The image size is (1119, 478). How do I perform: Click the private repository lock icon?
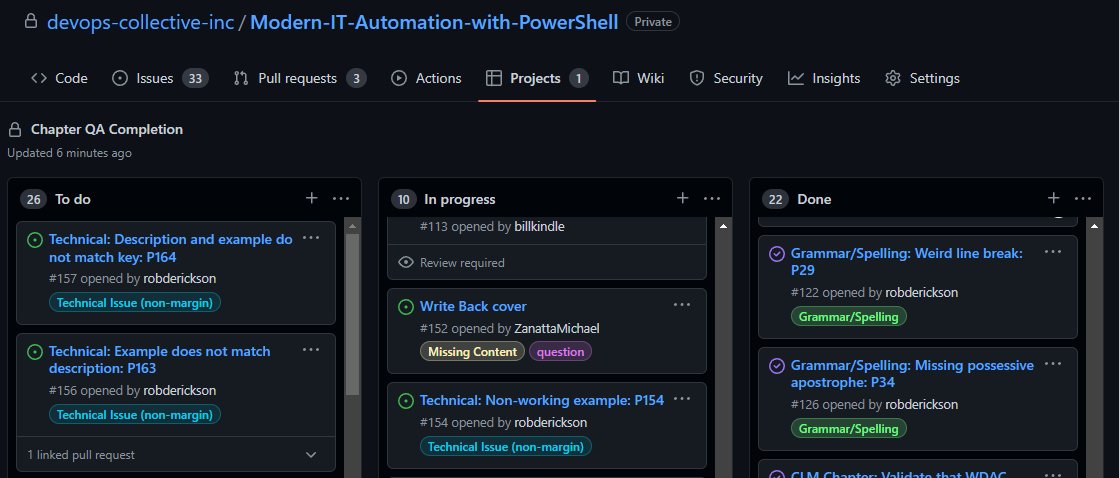[31, 21]
